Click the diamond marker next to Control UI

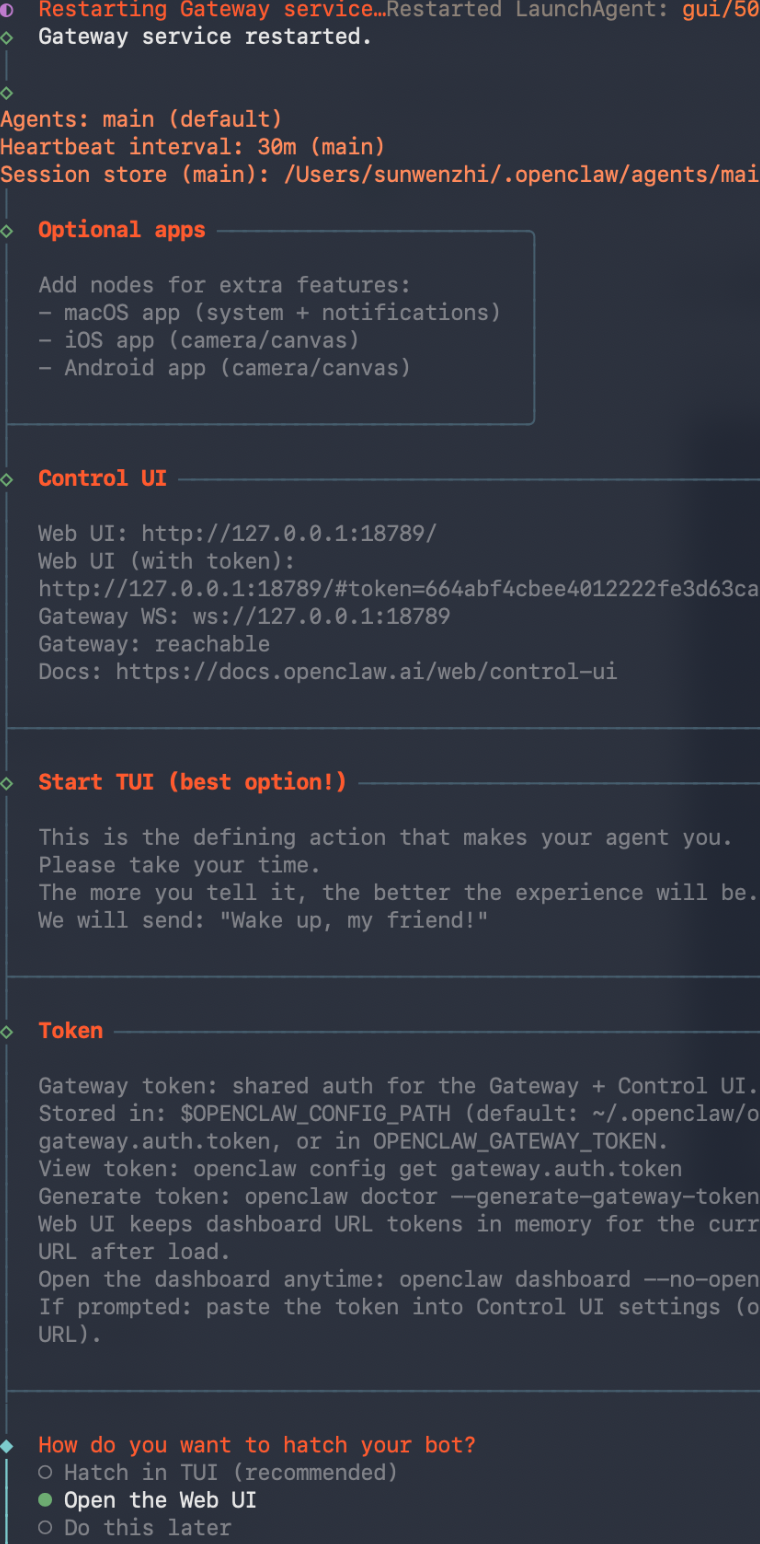click(7, 479)
